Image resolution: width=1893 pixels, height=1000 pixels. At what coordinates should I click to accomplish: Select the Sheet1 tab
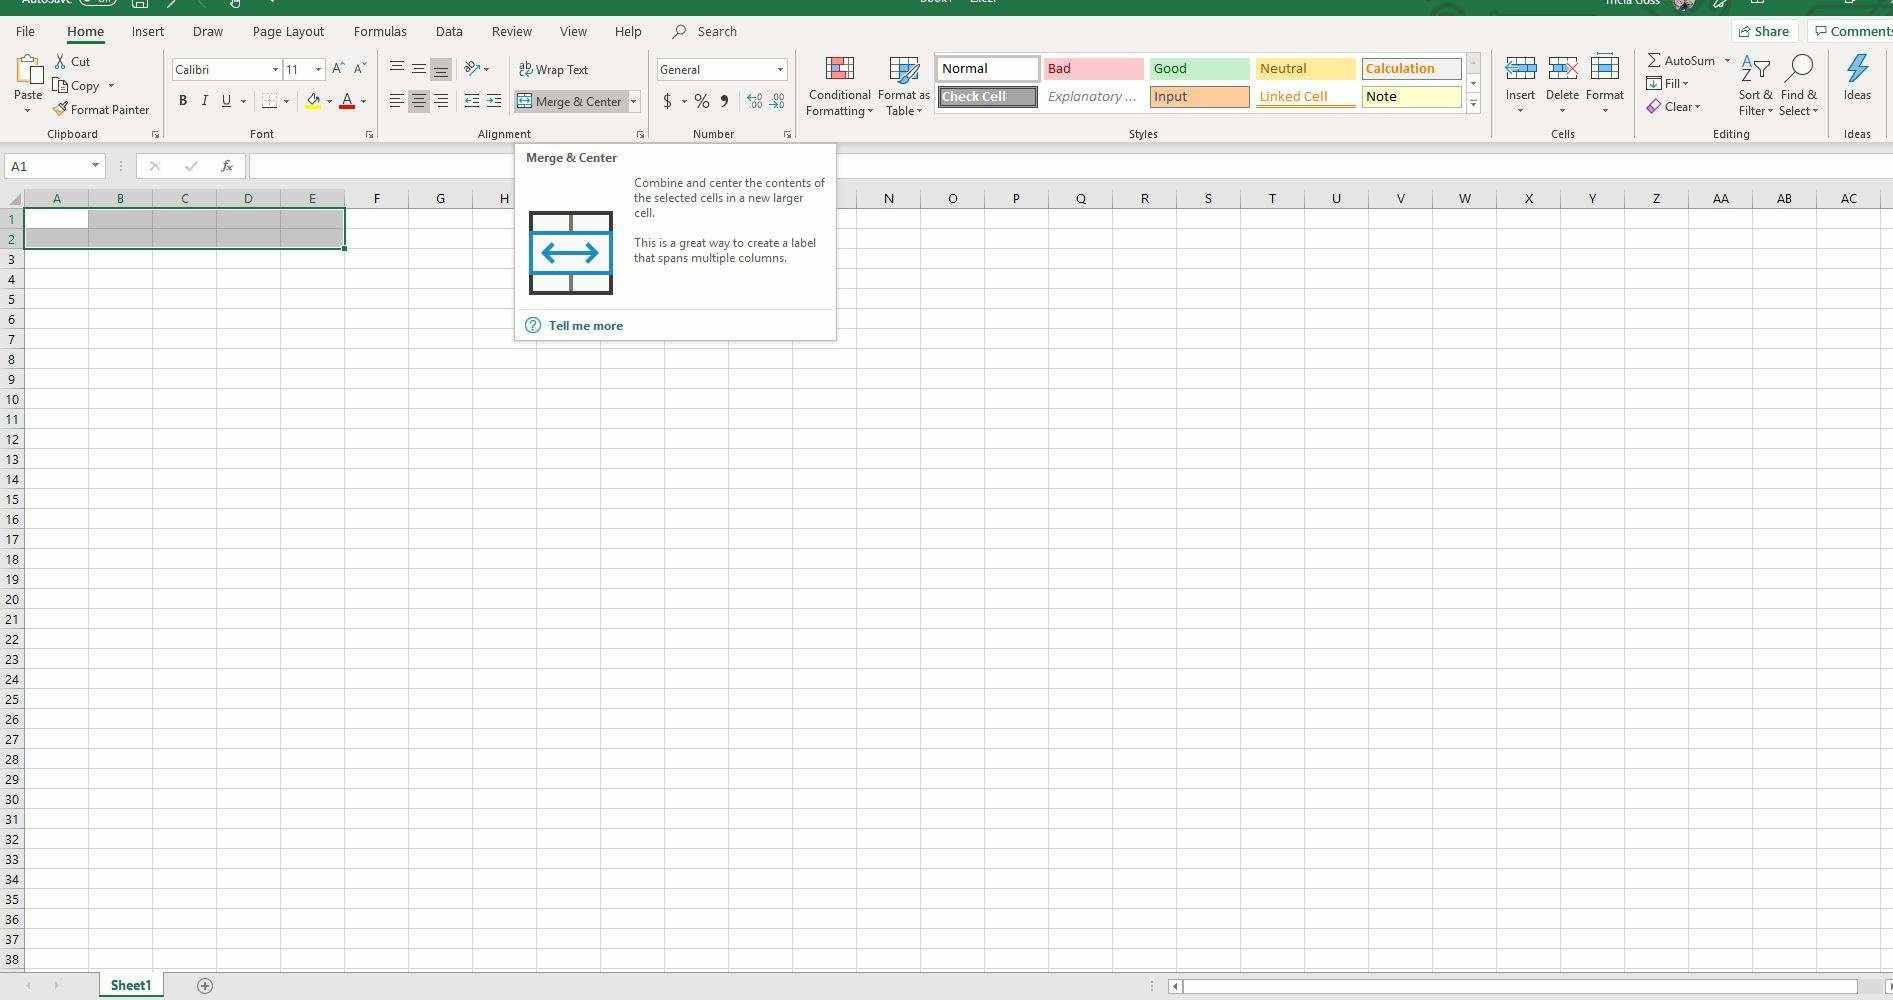131,986
